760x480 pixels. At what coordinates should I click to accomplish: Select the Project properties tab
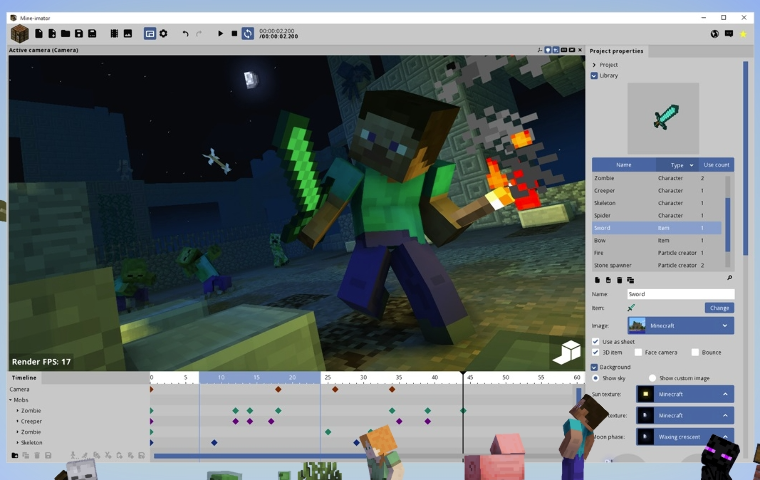point(617,51)
